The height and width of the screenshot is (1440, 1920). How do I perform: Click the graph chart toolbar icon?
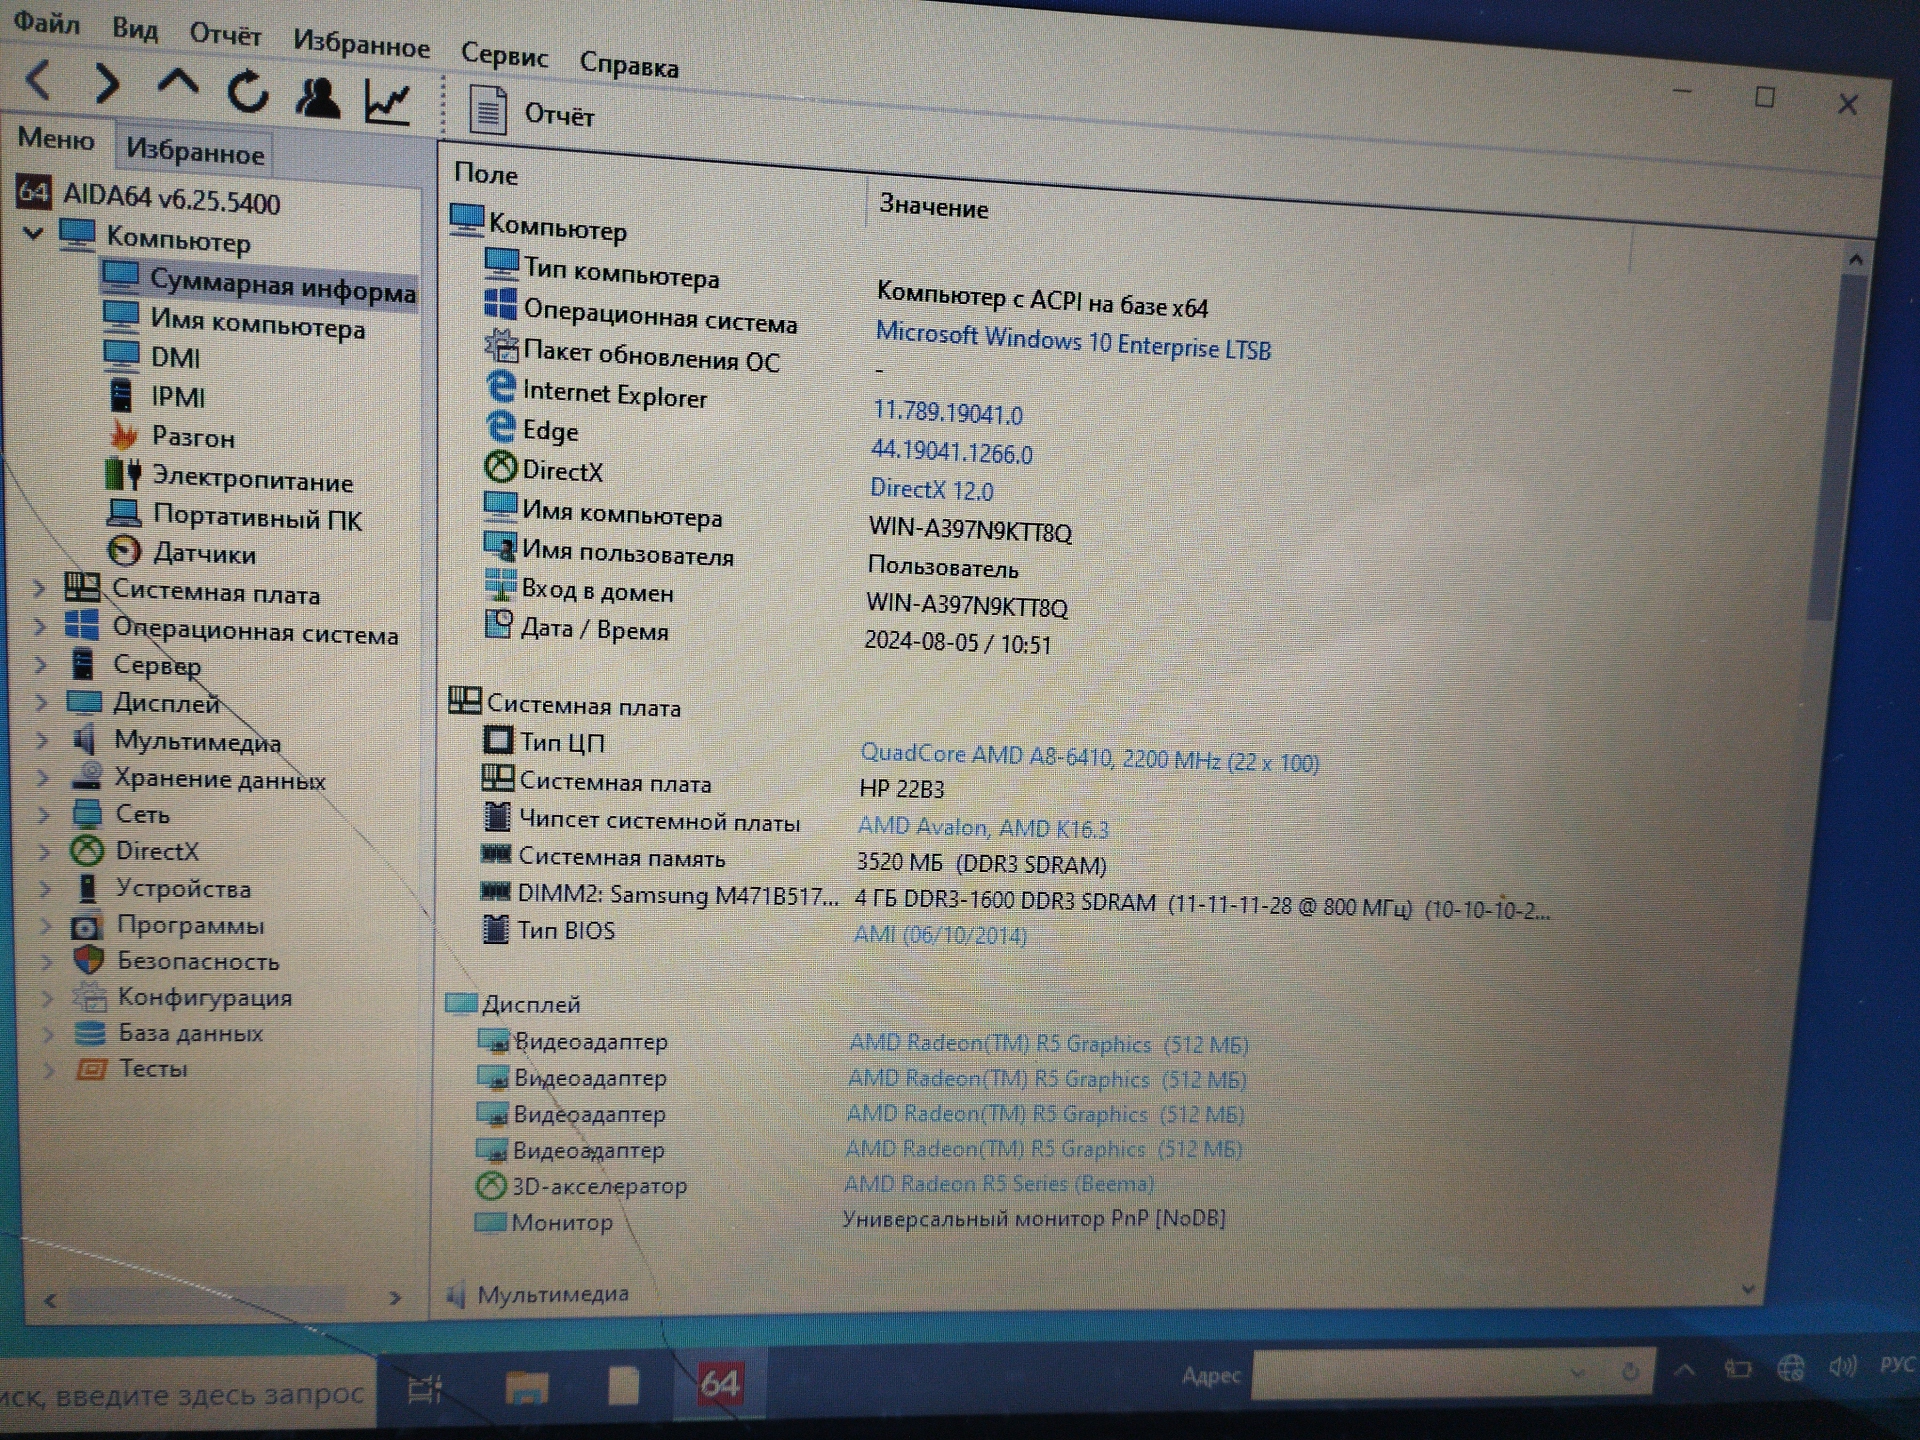(x=388, y=102)
